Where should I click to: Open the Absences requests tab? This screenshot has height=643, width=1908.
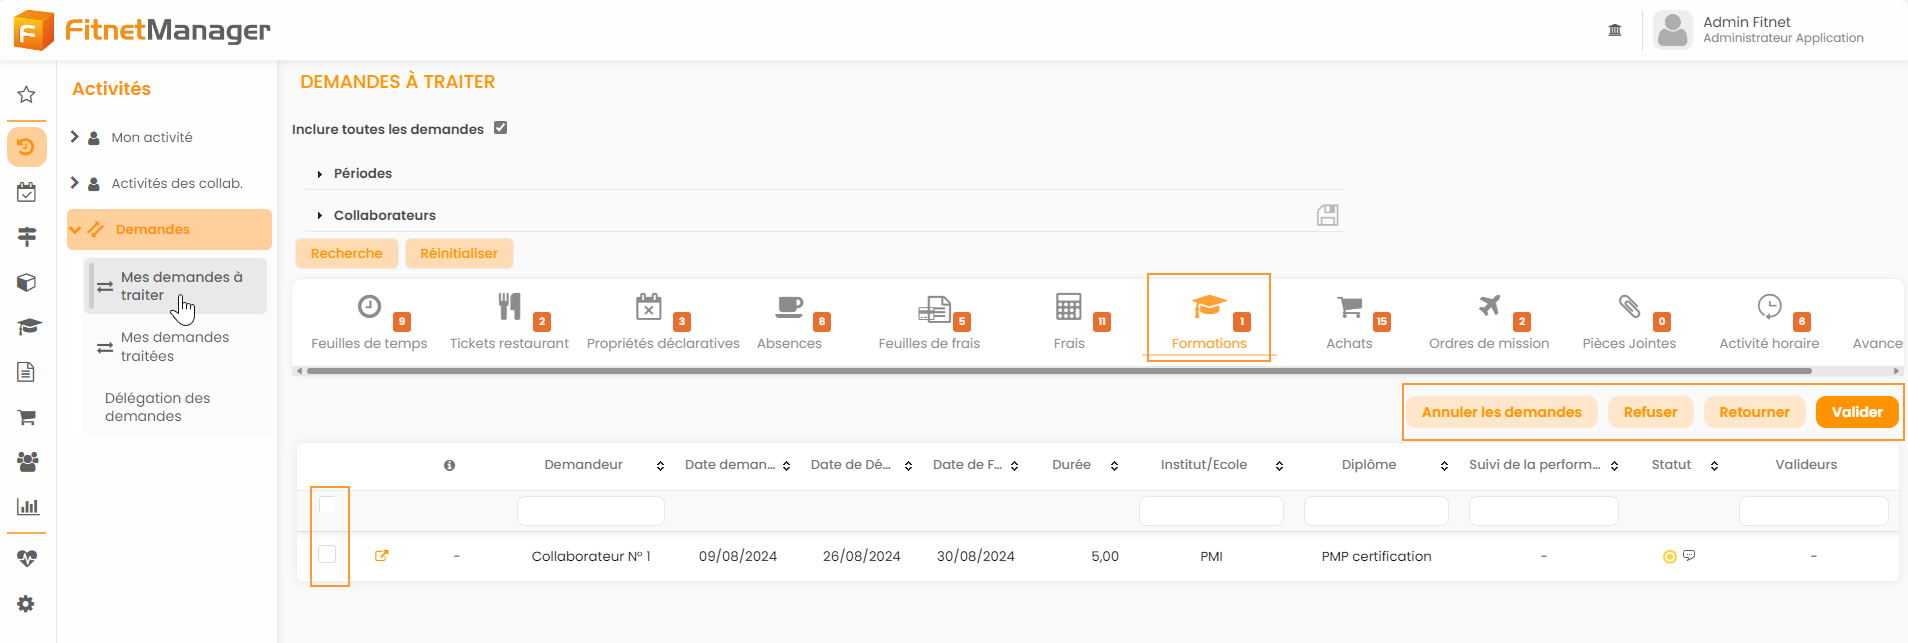789,322
